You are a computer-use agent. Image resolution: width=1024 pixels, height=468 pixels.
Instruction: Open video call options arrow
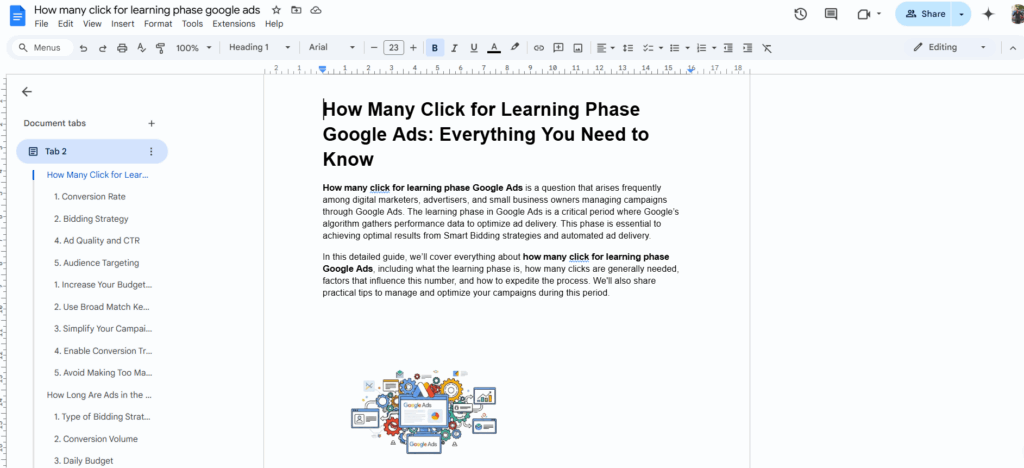tap(879, 14)
